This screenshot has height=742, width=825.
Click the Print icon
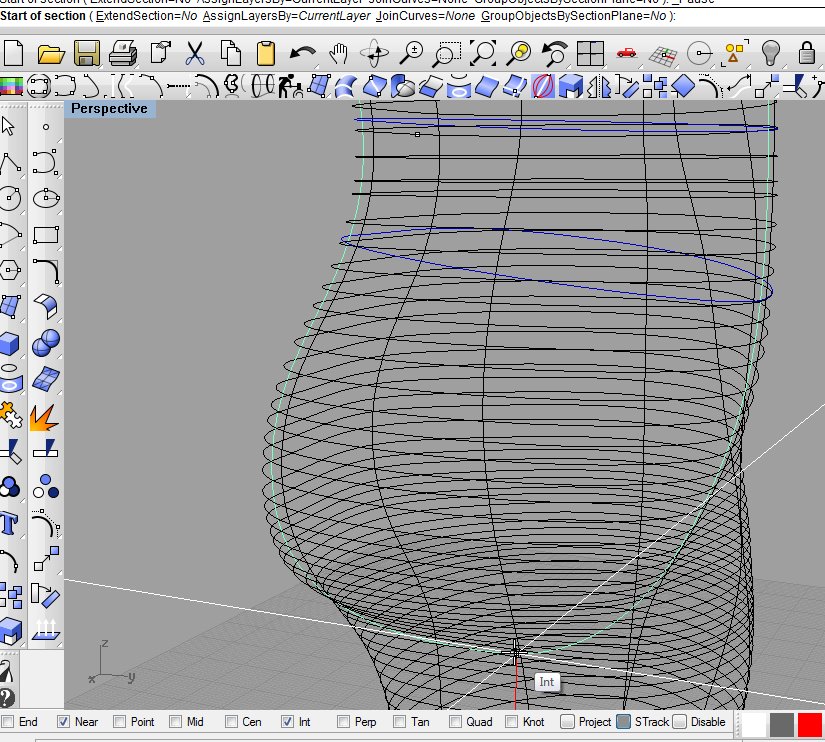[x=123, y=52]
